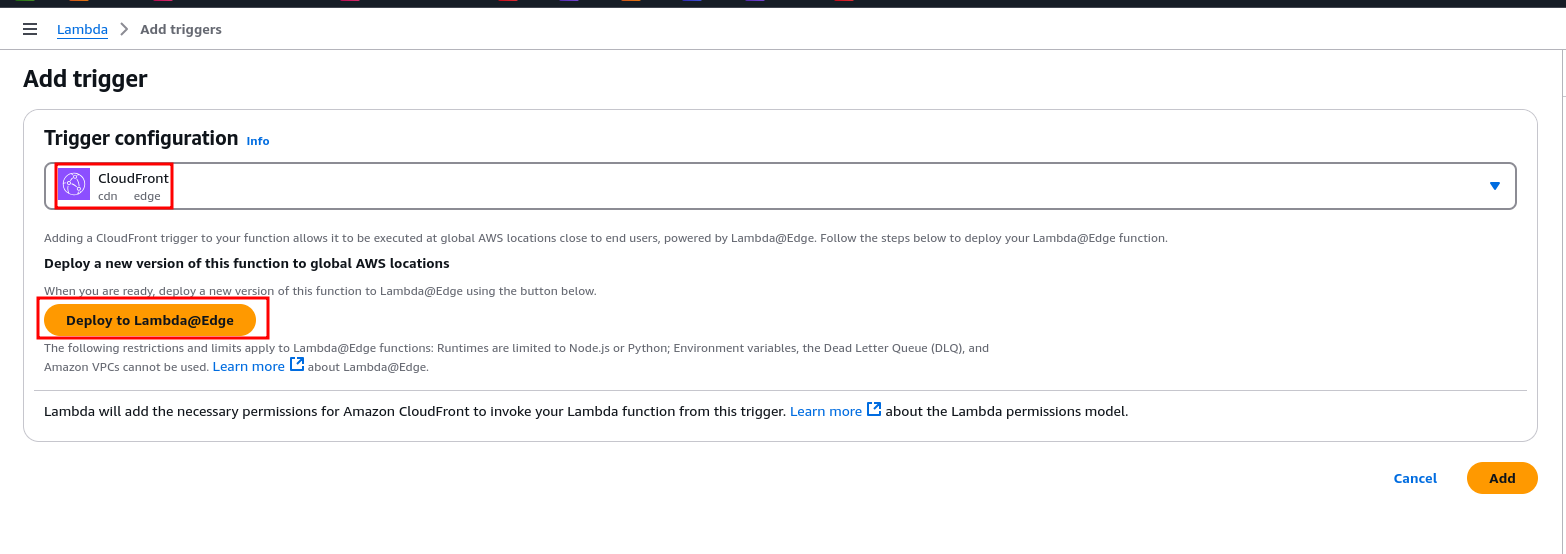Click the breadcrumb chevron separator
1566x554 pixels.
(124, 30)
